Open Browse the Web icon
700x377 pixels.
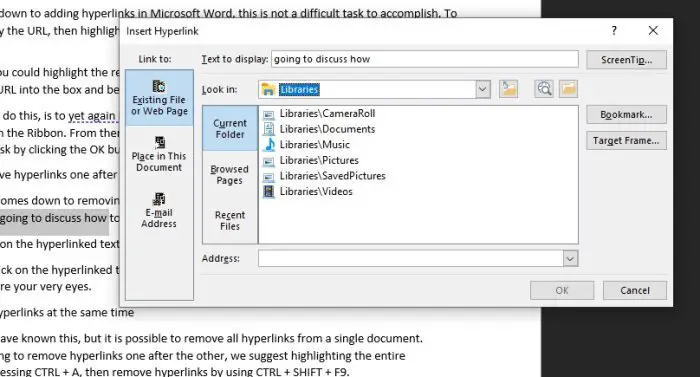(x=544, y=89)
